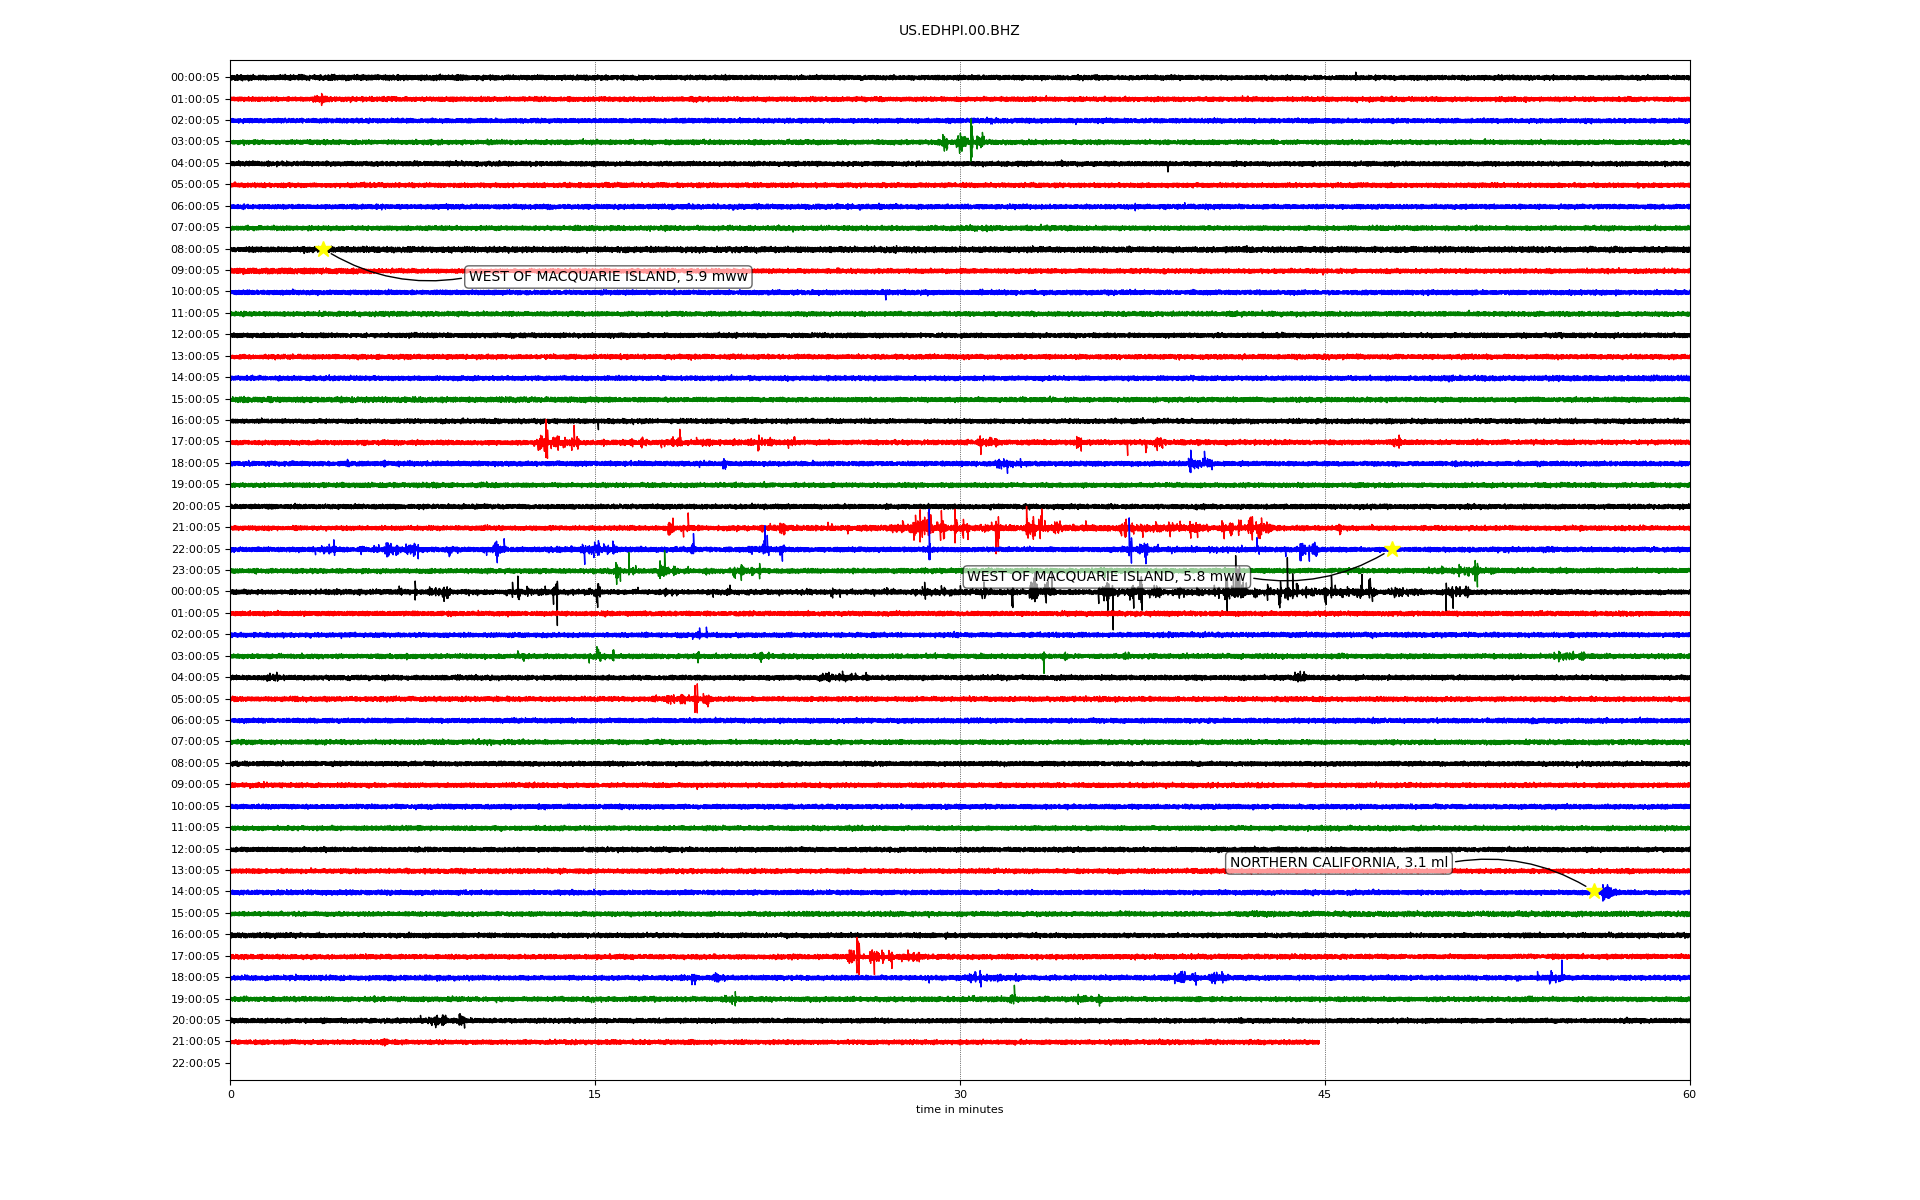Screen dimensions: 1920x1200
Task: Click the Northern California 3.1 ml label
Action: (x=1338, y=863)
